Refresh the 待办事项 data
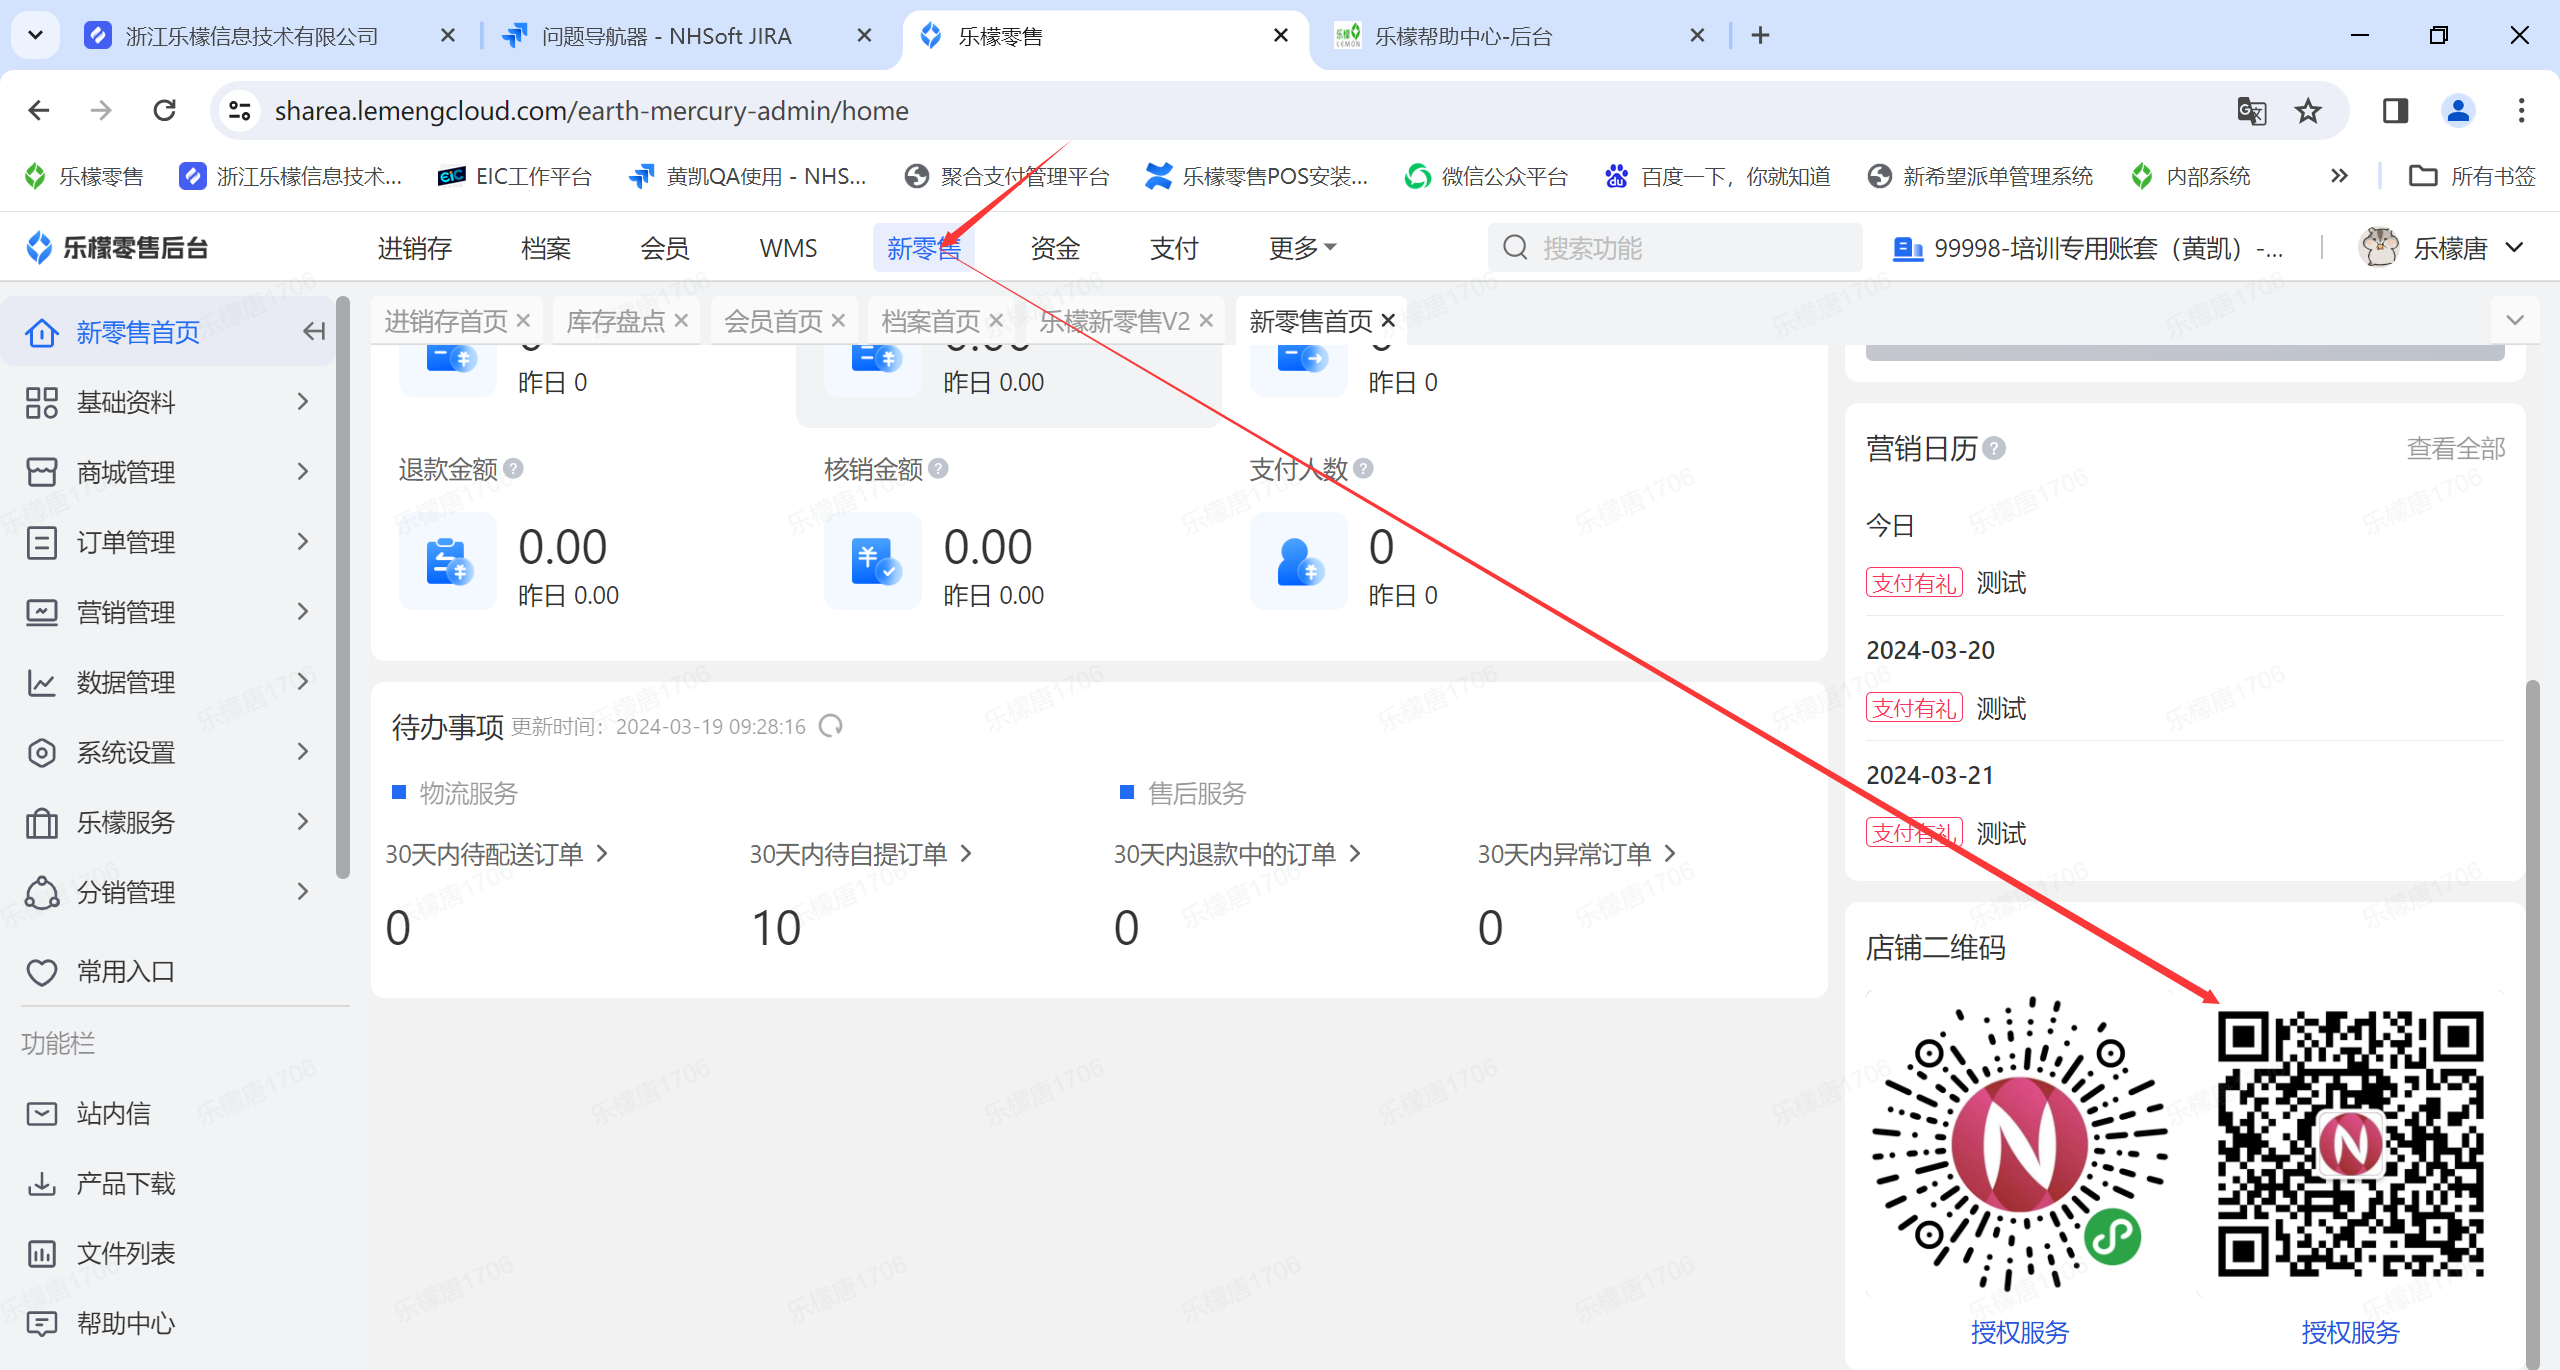This screenshot has height=1370, width=2560. [x=830, y=726]
